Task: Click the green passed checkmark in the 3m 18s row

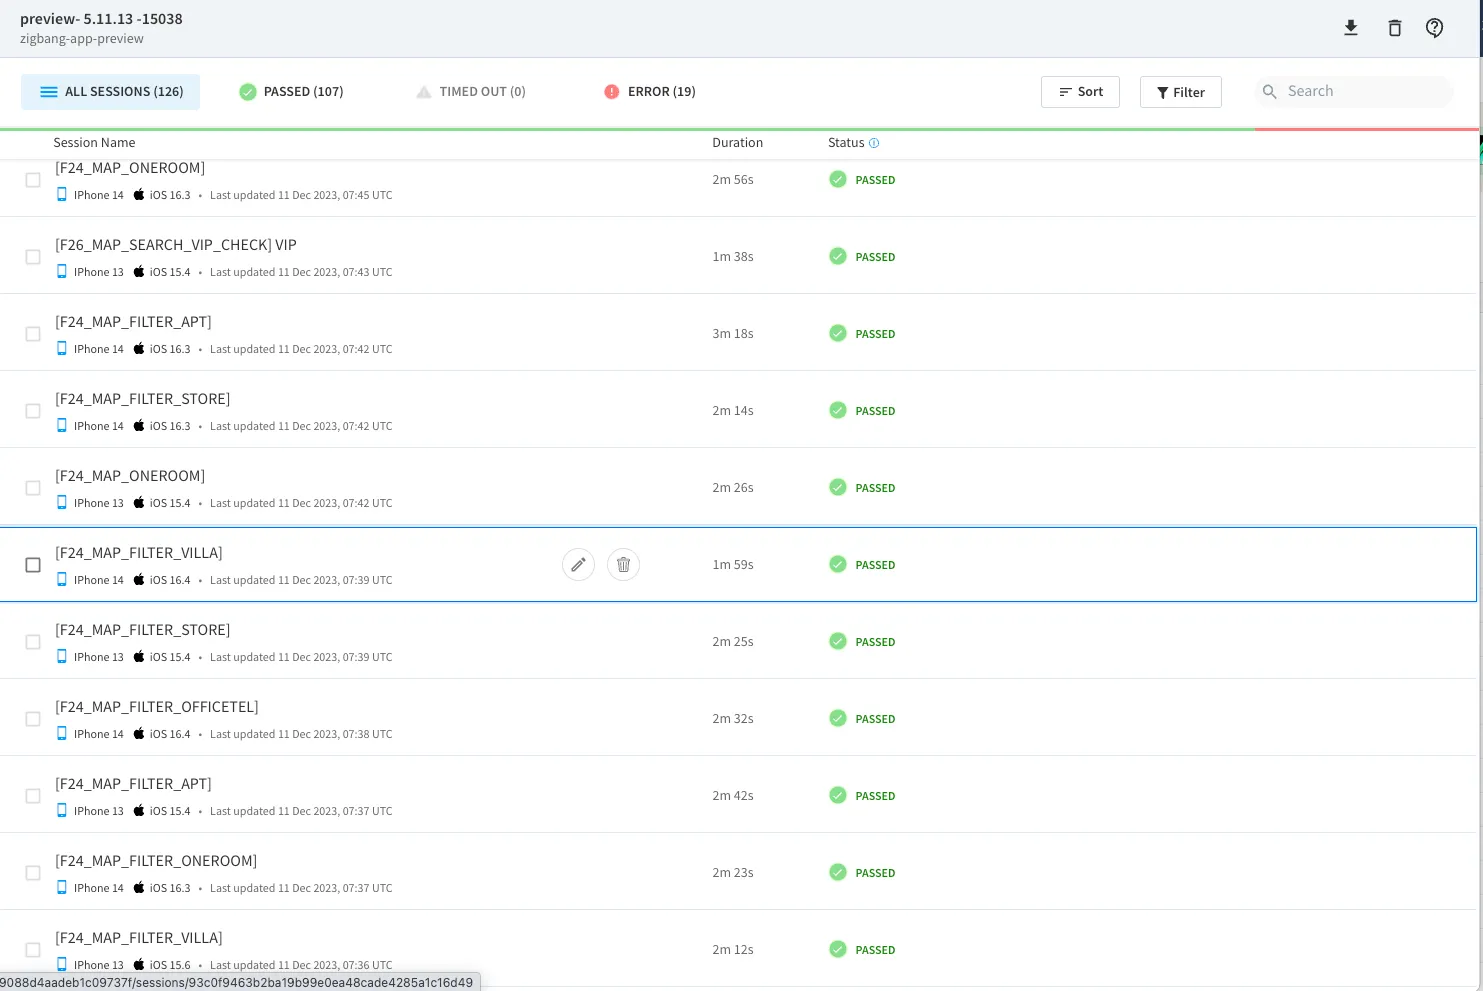Action: tap(838, 334)
